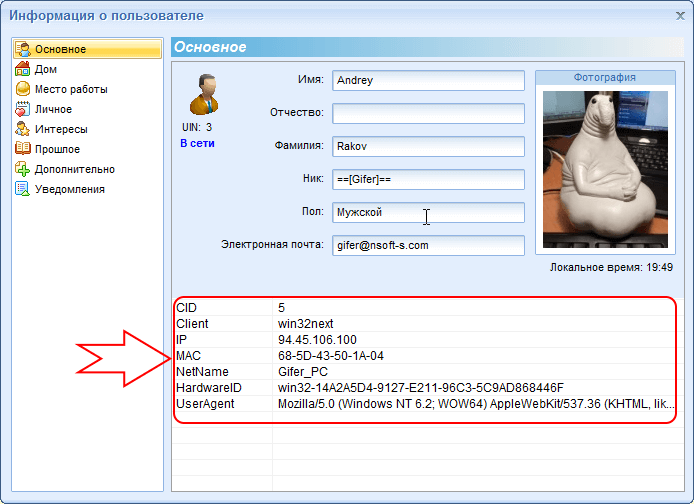
Task: Click the Дополнительно icon
Action: point(23,169)
